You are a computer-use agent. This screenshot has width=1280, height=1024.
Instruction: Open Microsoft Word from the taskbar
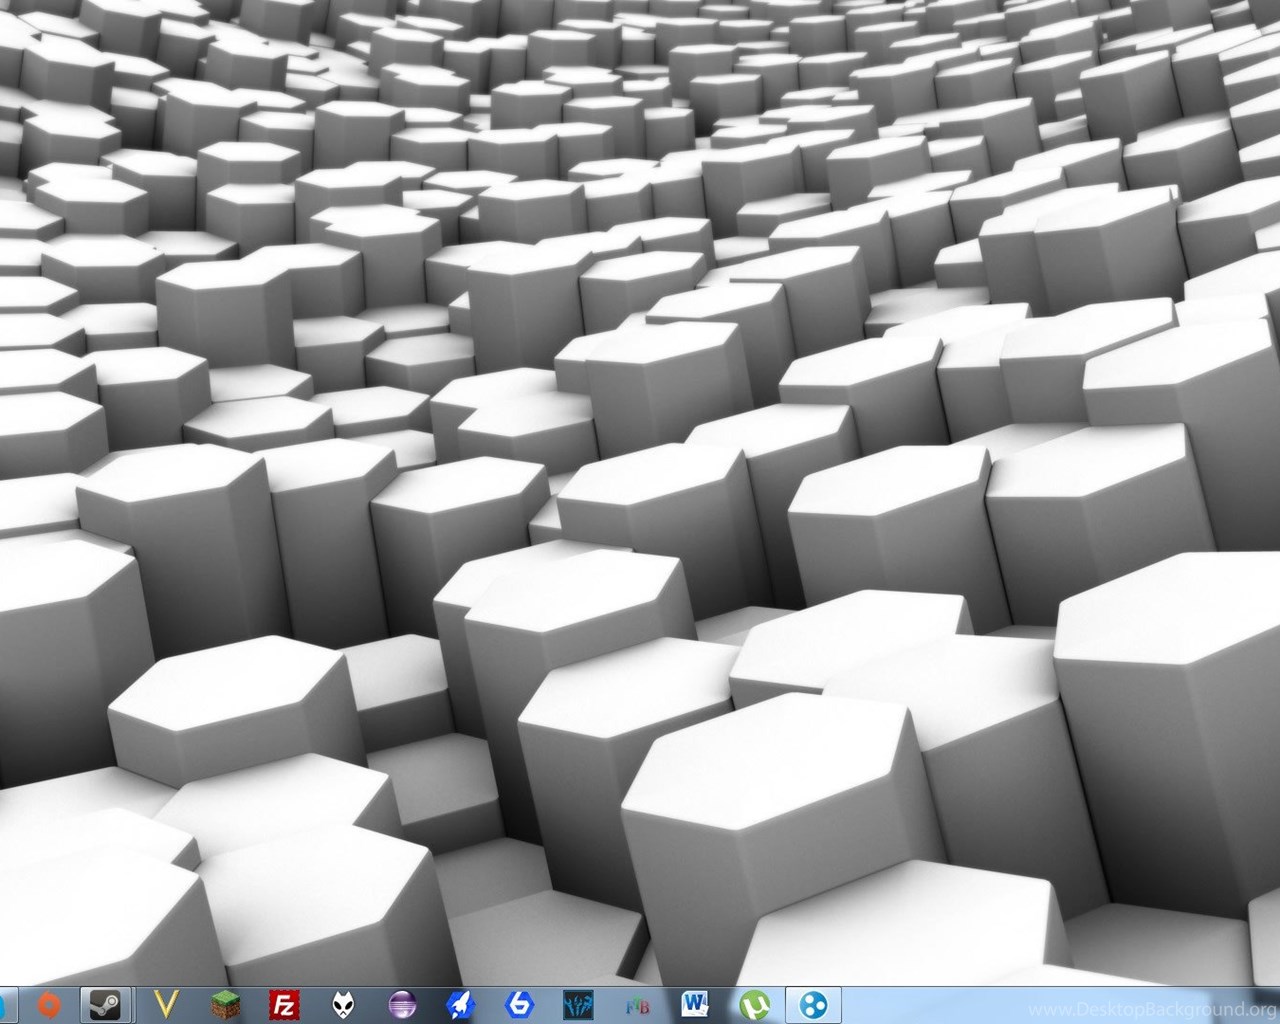tap(695, 1004)
